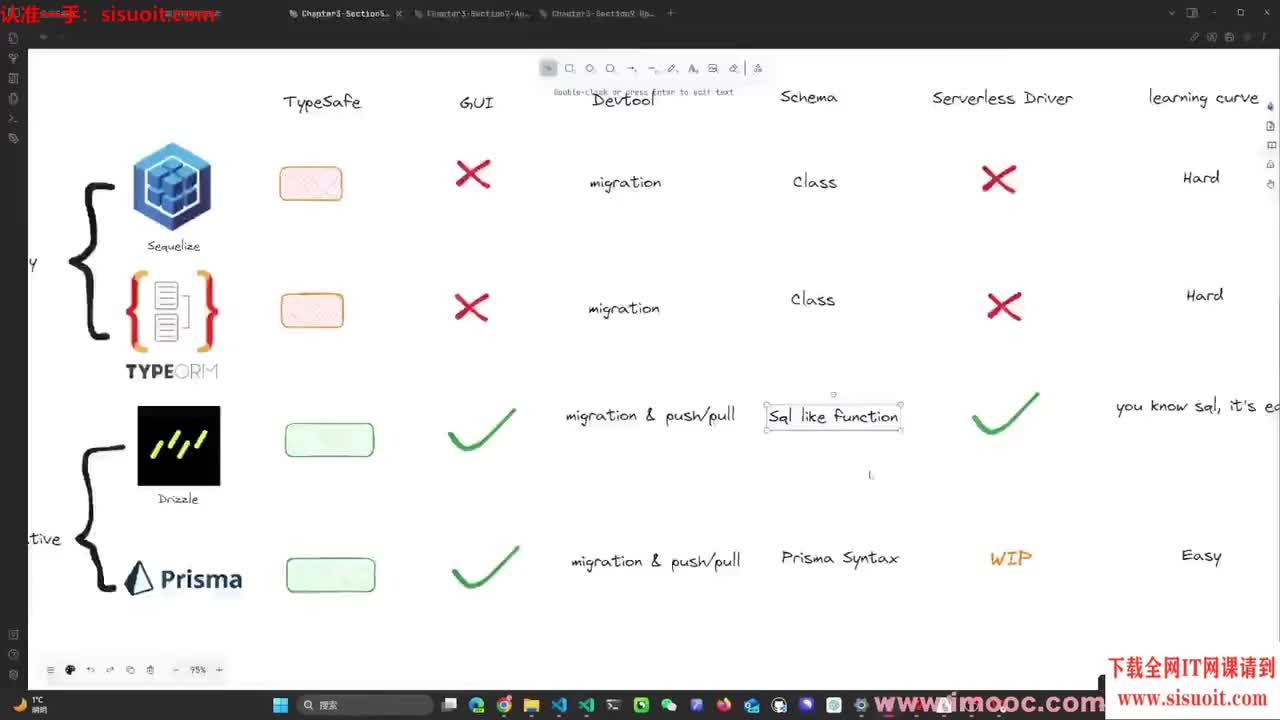Reset zoom from 95%
The height and width of the screenshot is (720, 1280).
[x=198, y=670]
